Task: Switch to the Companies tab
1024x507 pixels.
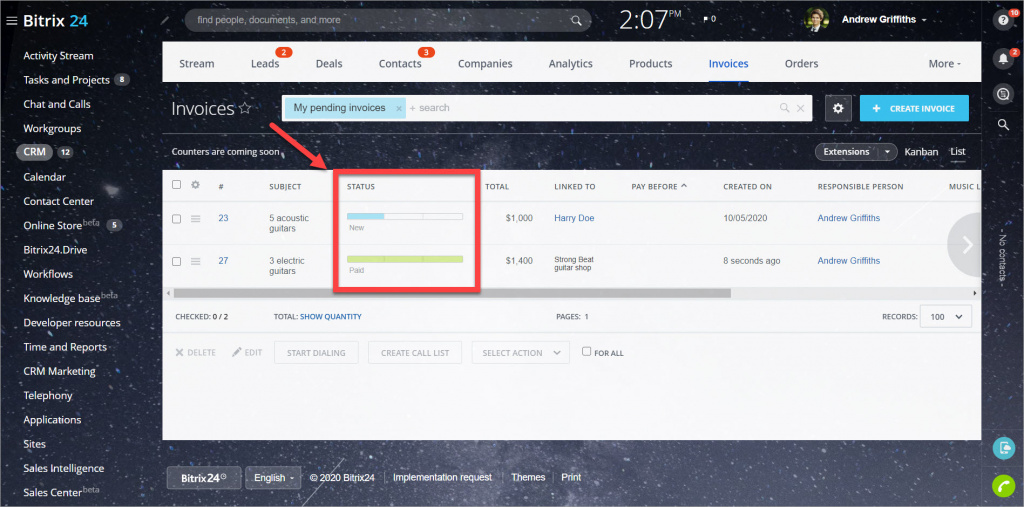Action: 485,63
